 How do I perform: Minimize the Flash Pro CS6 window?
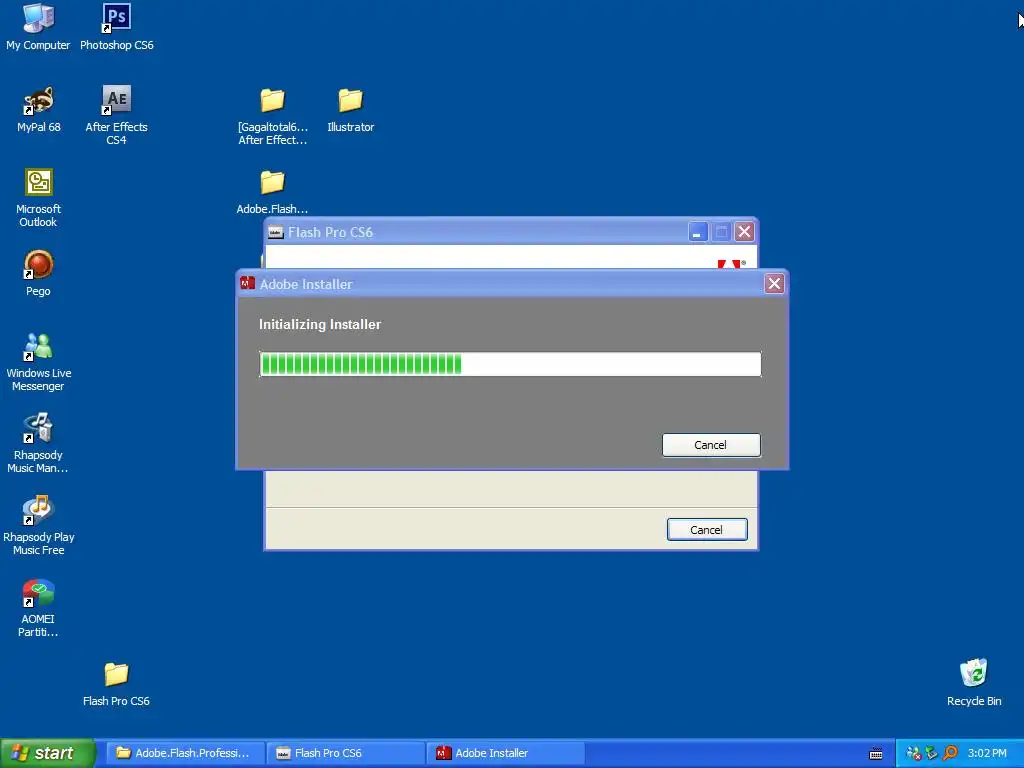coord(697,232)
